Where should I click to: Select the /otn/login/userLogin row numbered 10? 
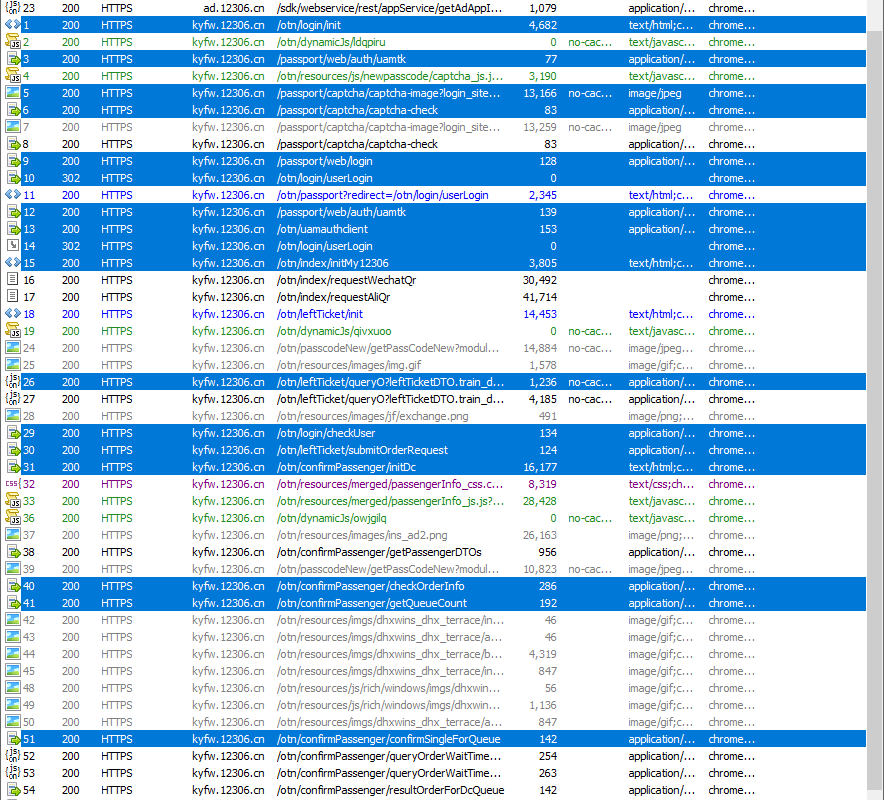[x=433, y=178]
